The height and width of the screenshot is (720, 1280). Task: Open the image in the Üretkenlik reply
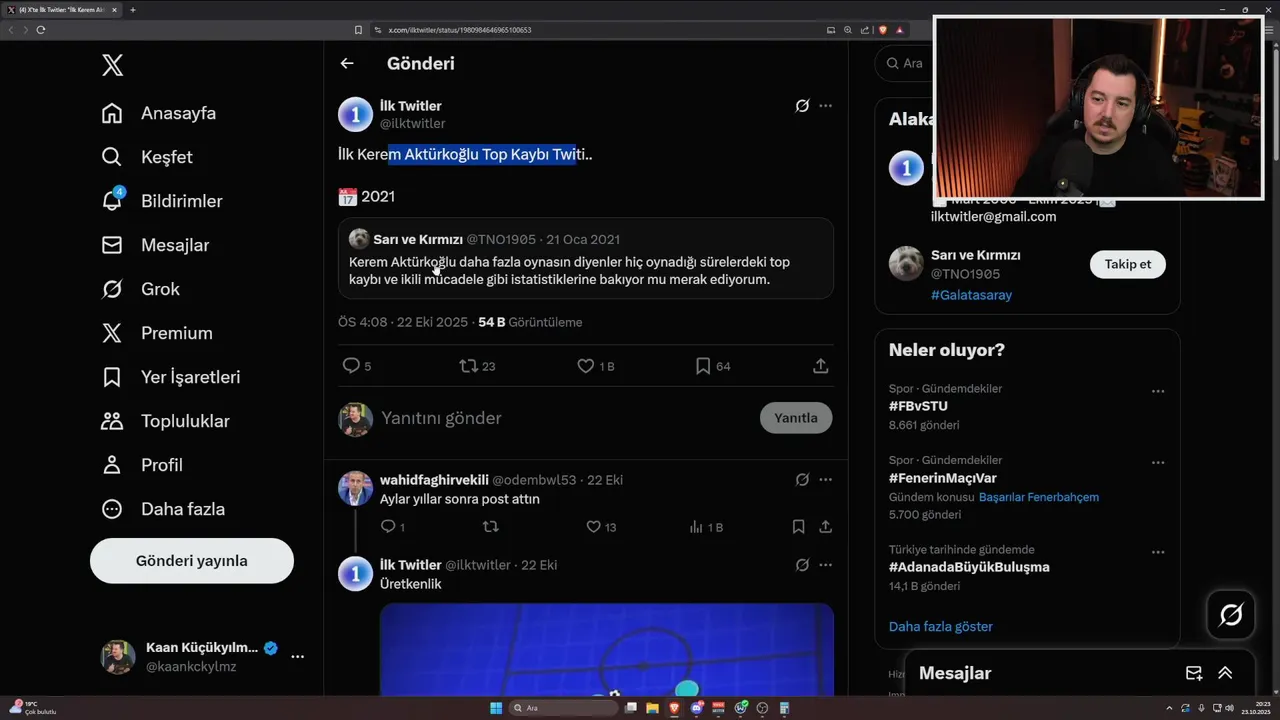(x=607, y=650)
